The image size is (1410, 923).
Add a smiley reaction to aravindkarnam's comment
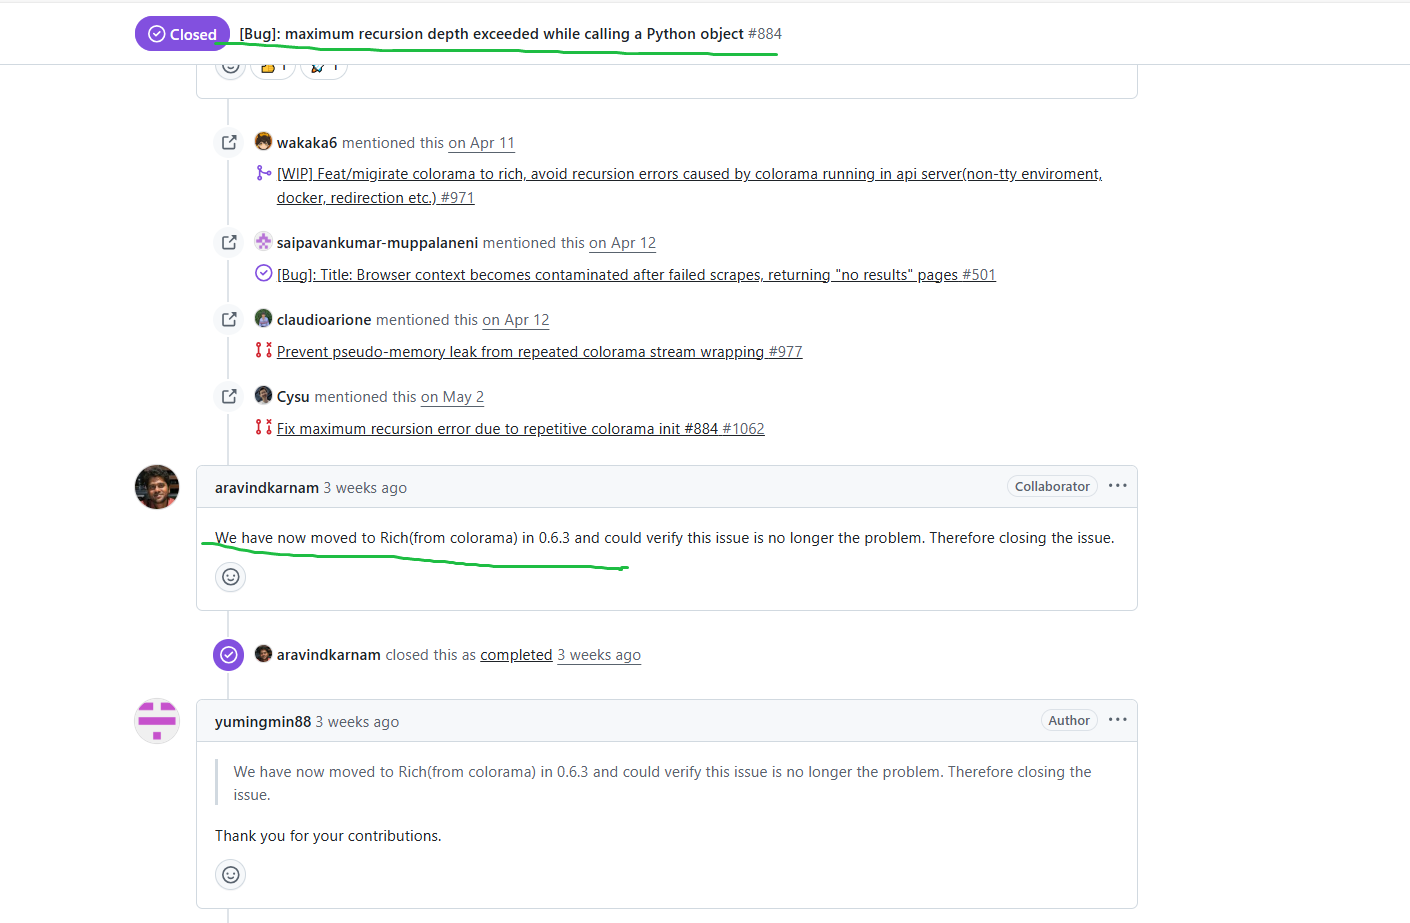230,577
